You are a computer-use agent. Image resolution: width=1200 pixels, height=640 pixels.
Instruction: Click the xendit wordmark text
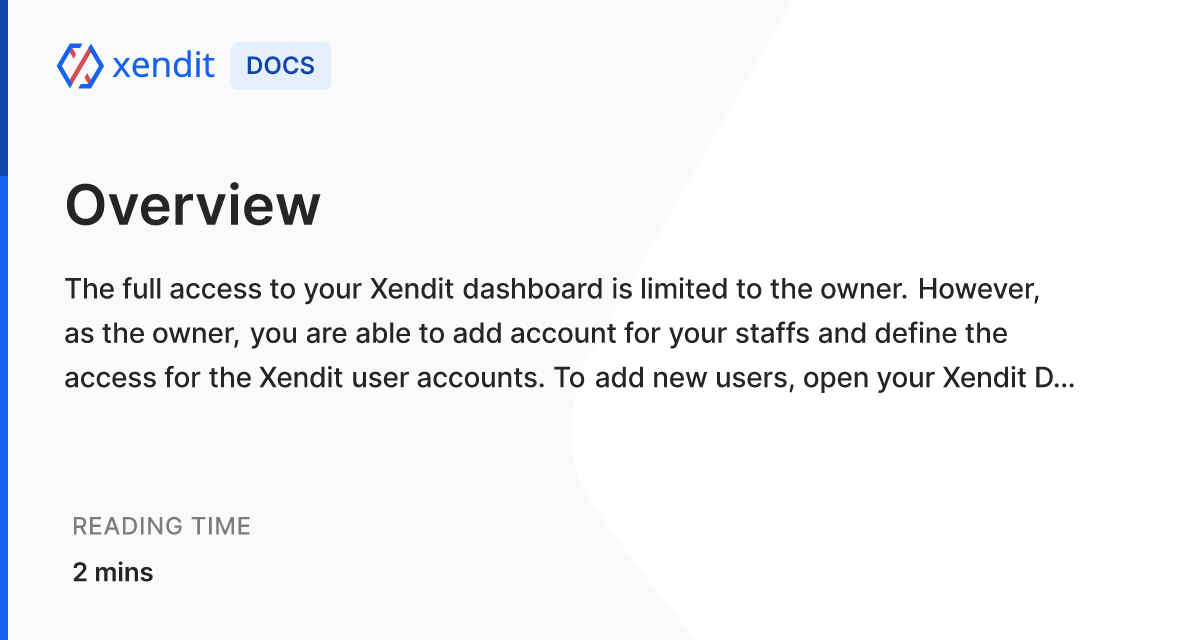163,66
